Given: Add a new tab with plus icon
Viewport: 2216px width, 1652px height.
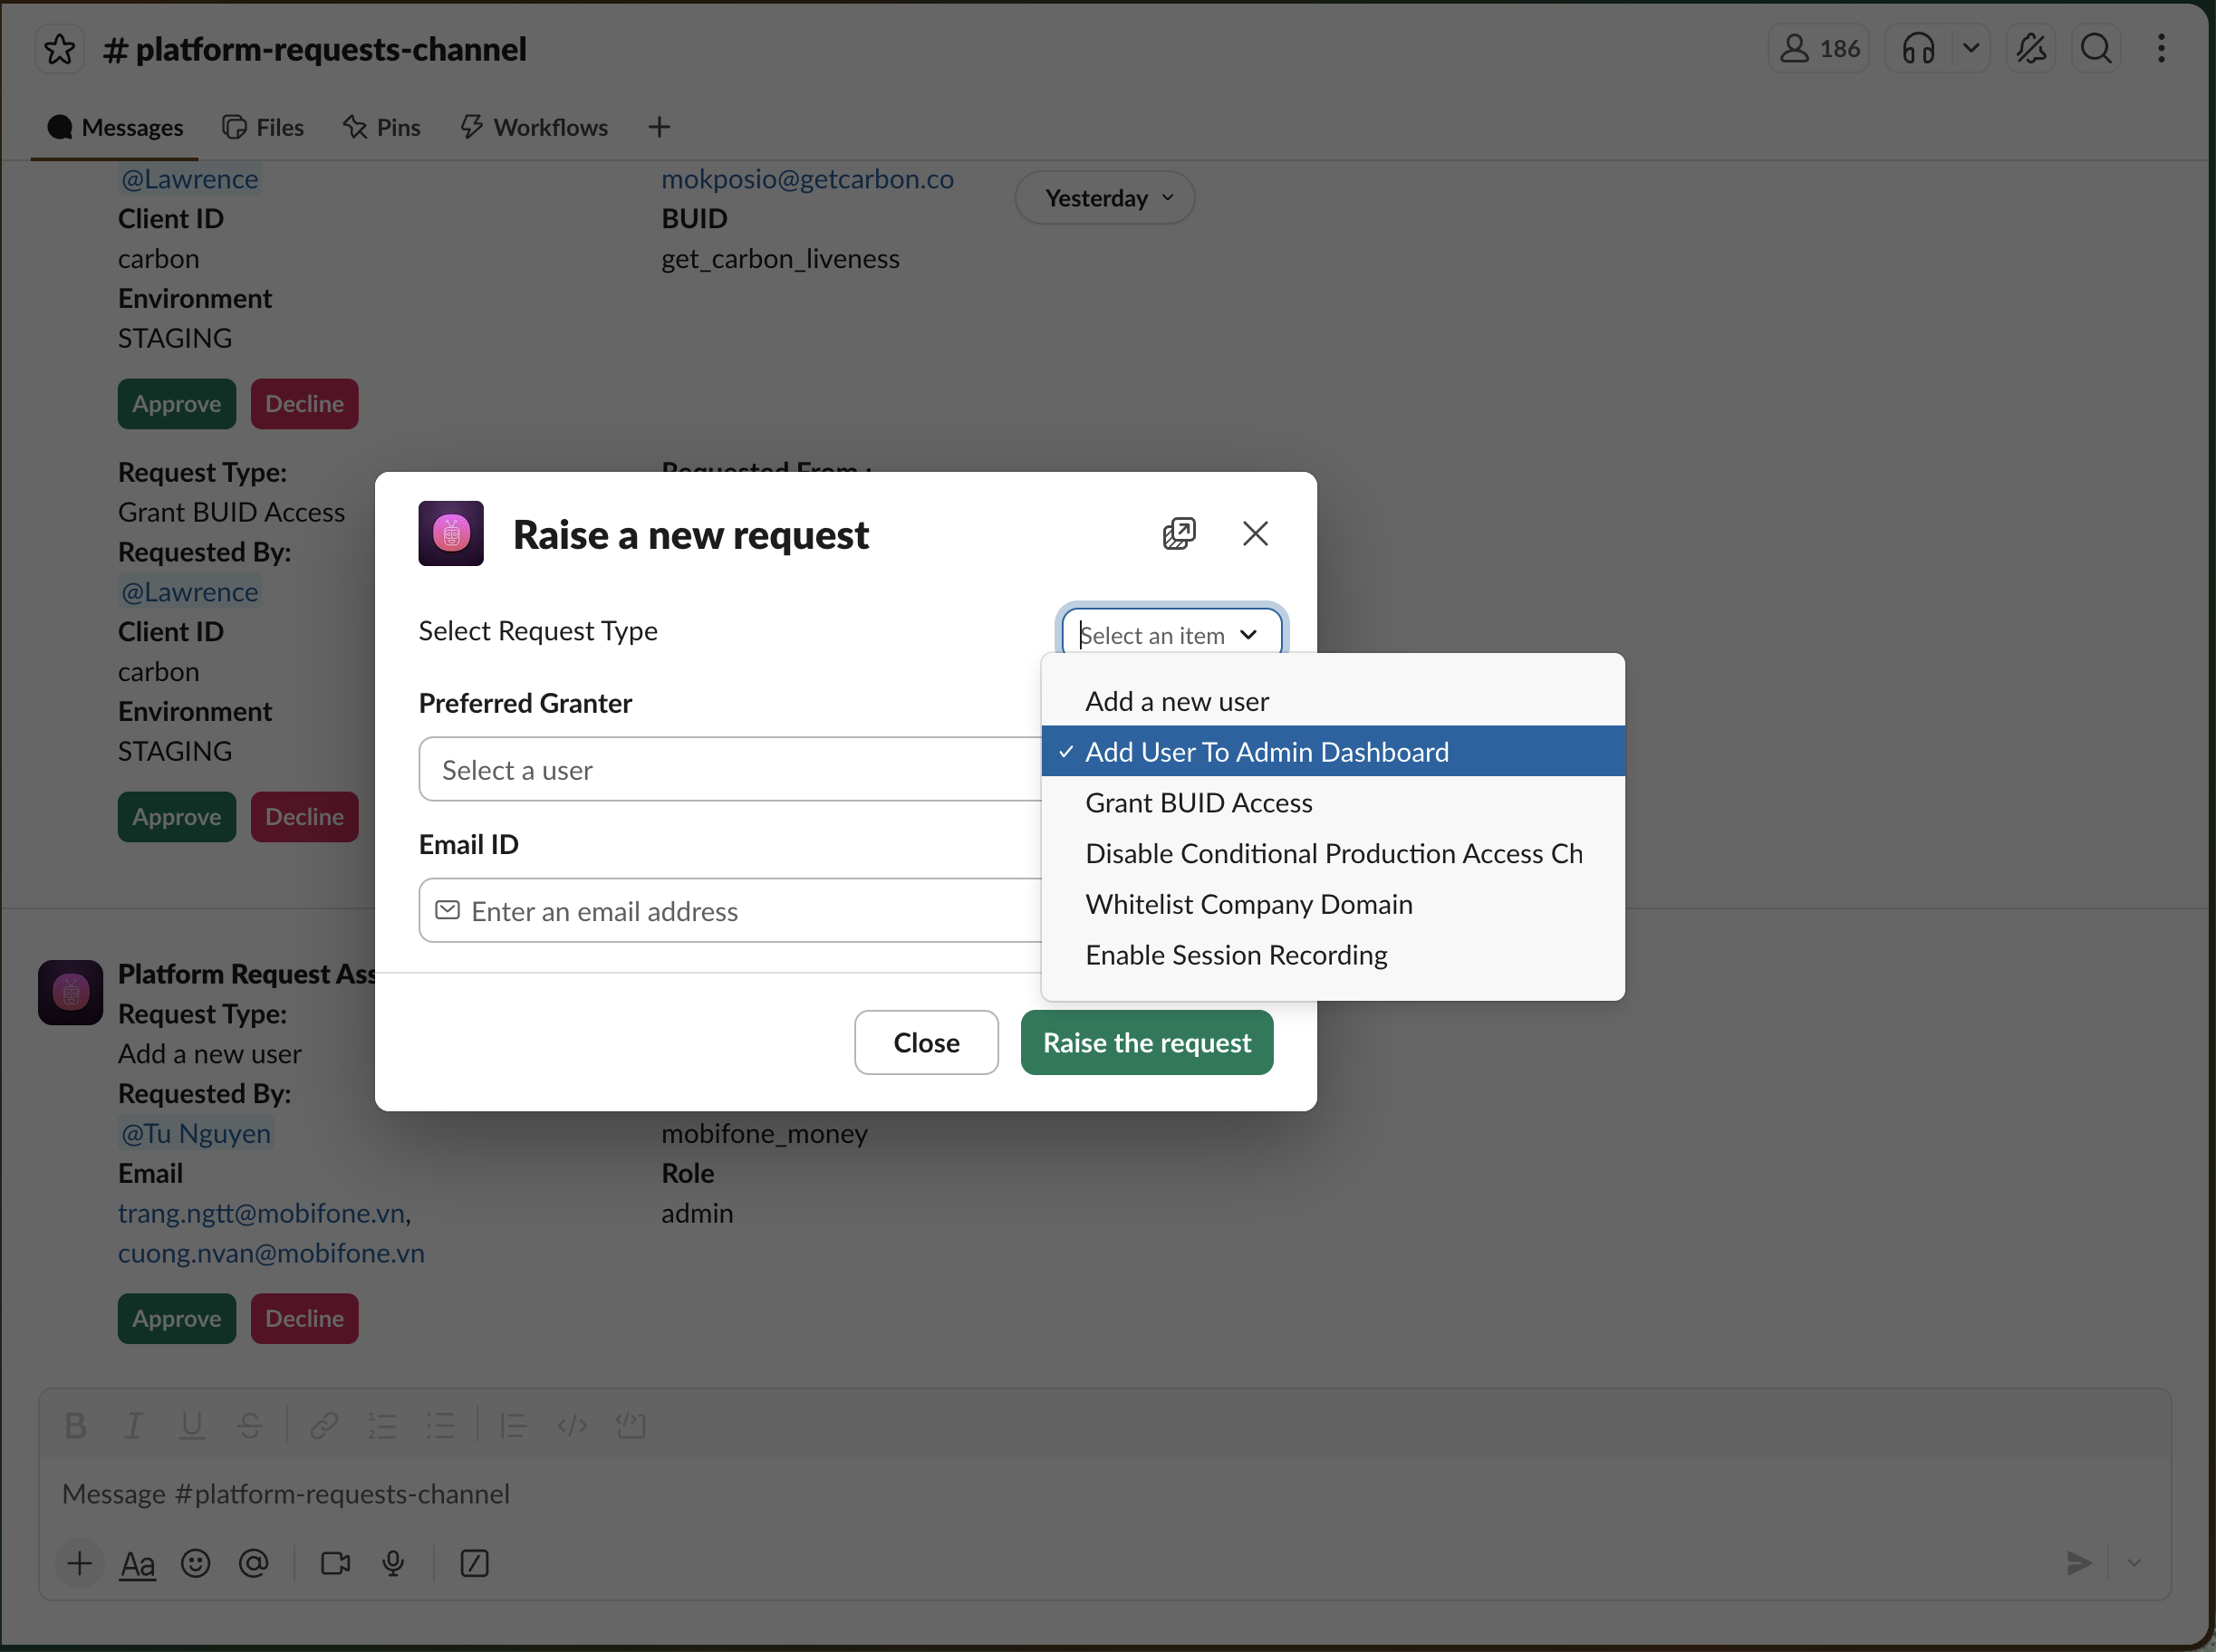Looking at the screenshot, I should [658, 127].
